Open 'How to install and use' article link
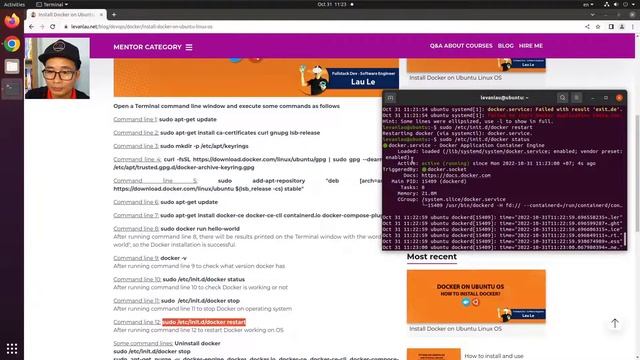The width and height of the screenshot is (640, 360). coord(494,356)
